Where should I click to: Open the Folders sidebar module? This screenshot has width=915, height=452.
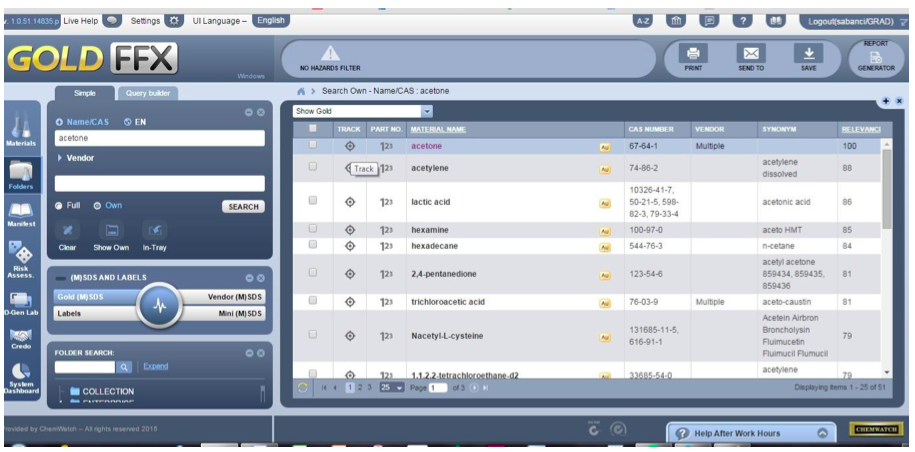(22, 176)
